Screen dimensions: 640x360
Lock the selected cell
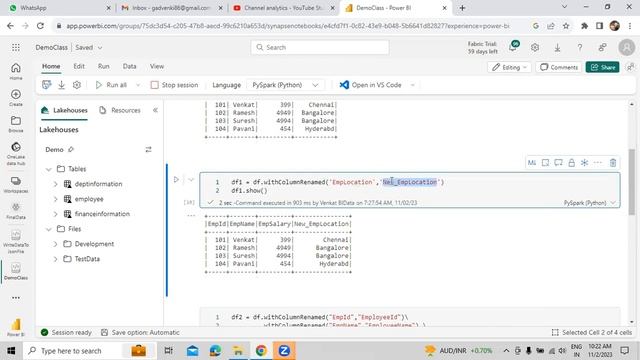[571, 162]
